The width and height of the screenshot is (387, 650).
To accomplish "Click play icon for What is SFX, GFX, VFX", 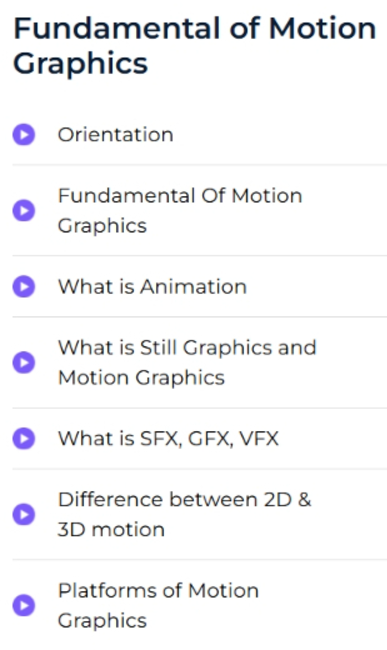I will tap(24, 439).
